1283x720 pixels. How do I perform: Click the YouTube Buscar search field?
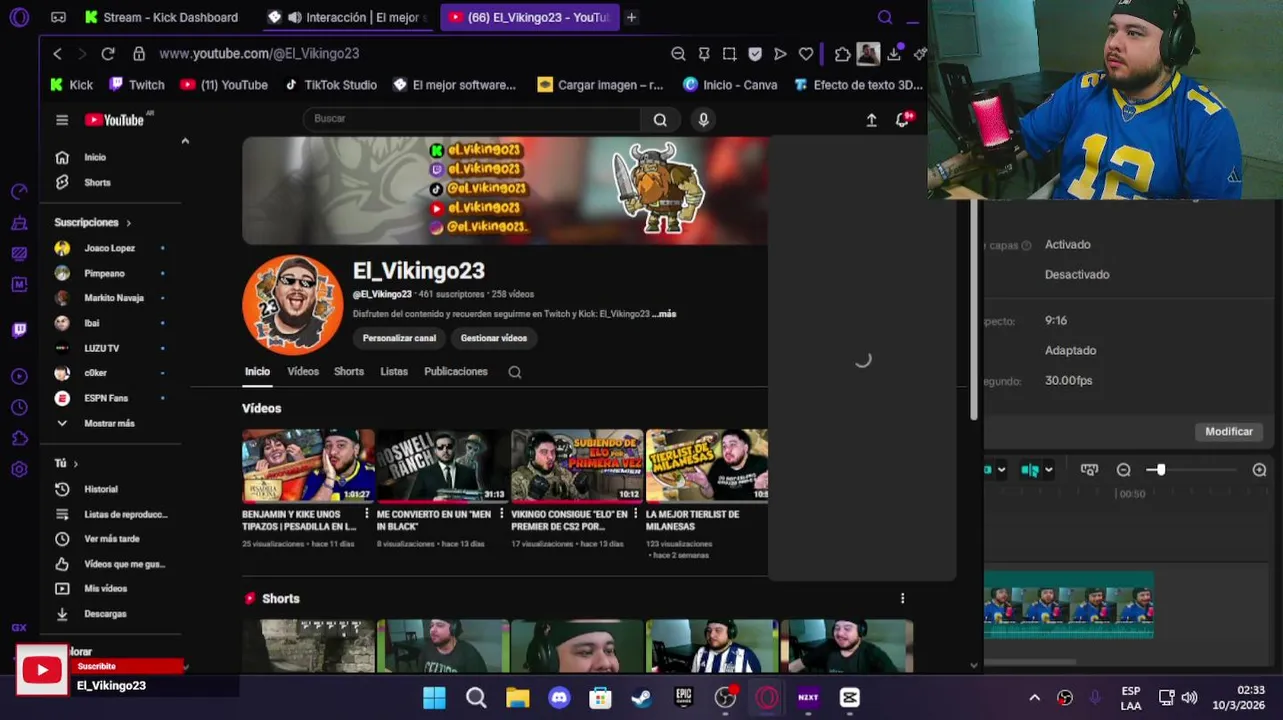coord(472,119)
